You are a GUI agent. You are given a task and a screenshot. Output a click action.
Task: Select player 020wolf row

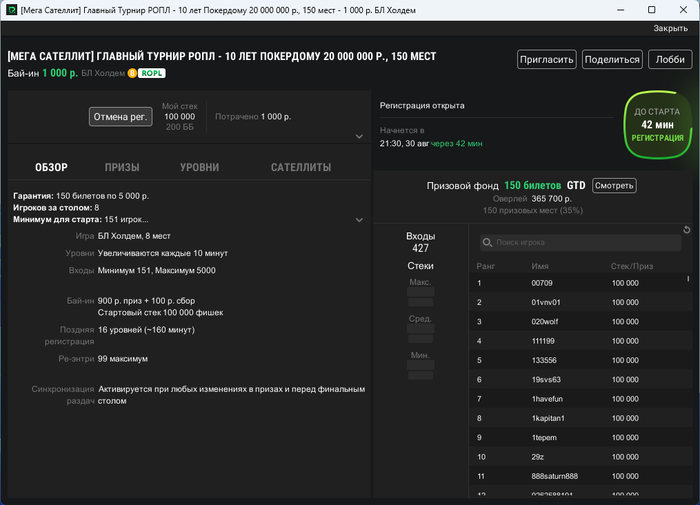coord(580,321)
